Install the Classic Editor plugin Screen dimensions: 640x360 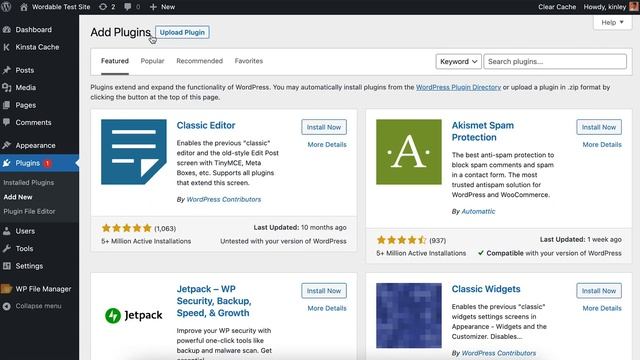click(324, 127)
